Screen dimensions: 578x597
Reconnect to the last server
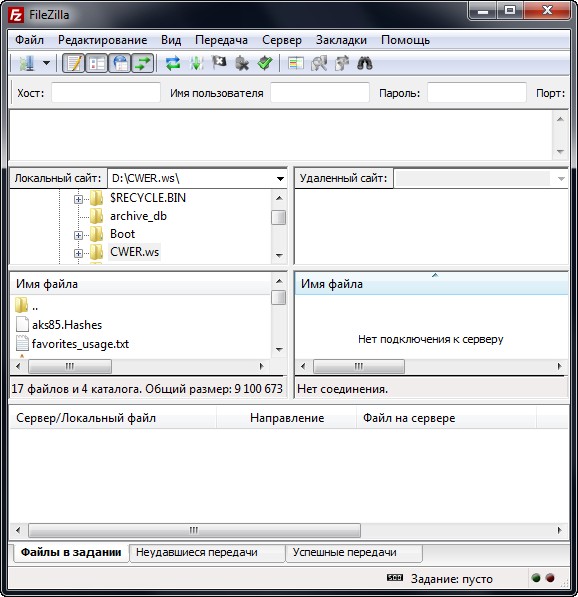click(x=265, y=63)
